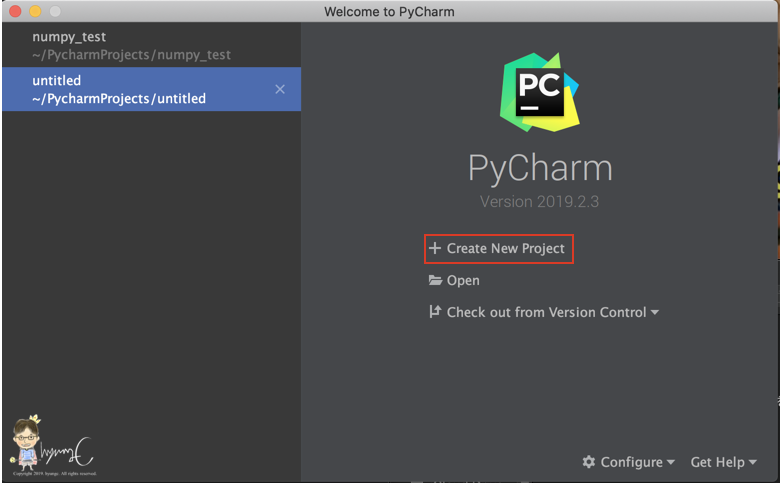The height and width of the screenshot is (483, 780).
Task: Click the large PyCharm title text
Action: tap(540, 169)
